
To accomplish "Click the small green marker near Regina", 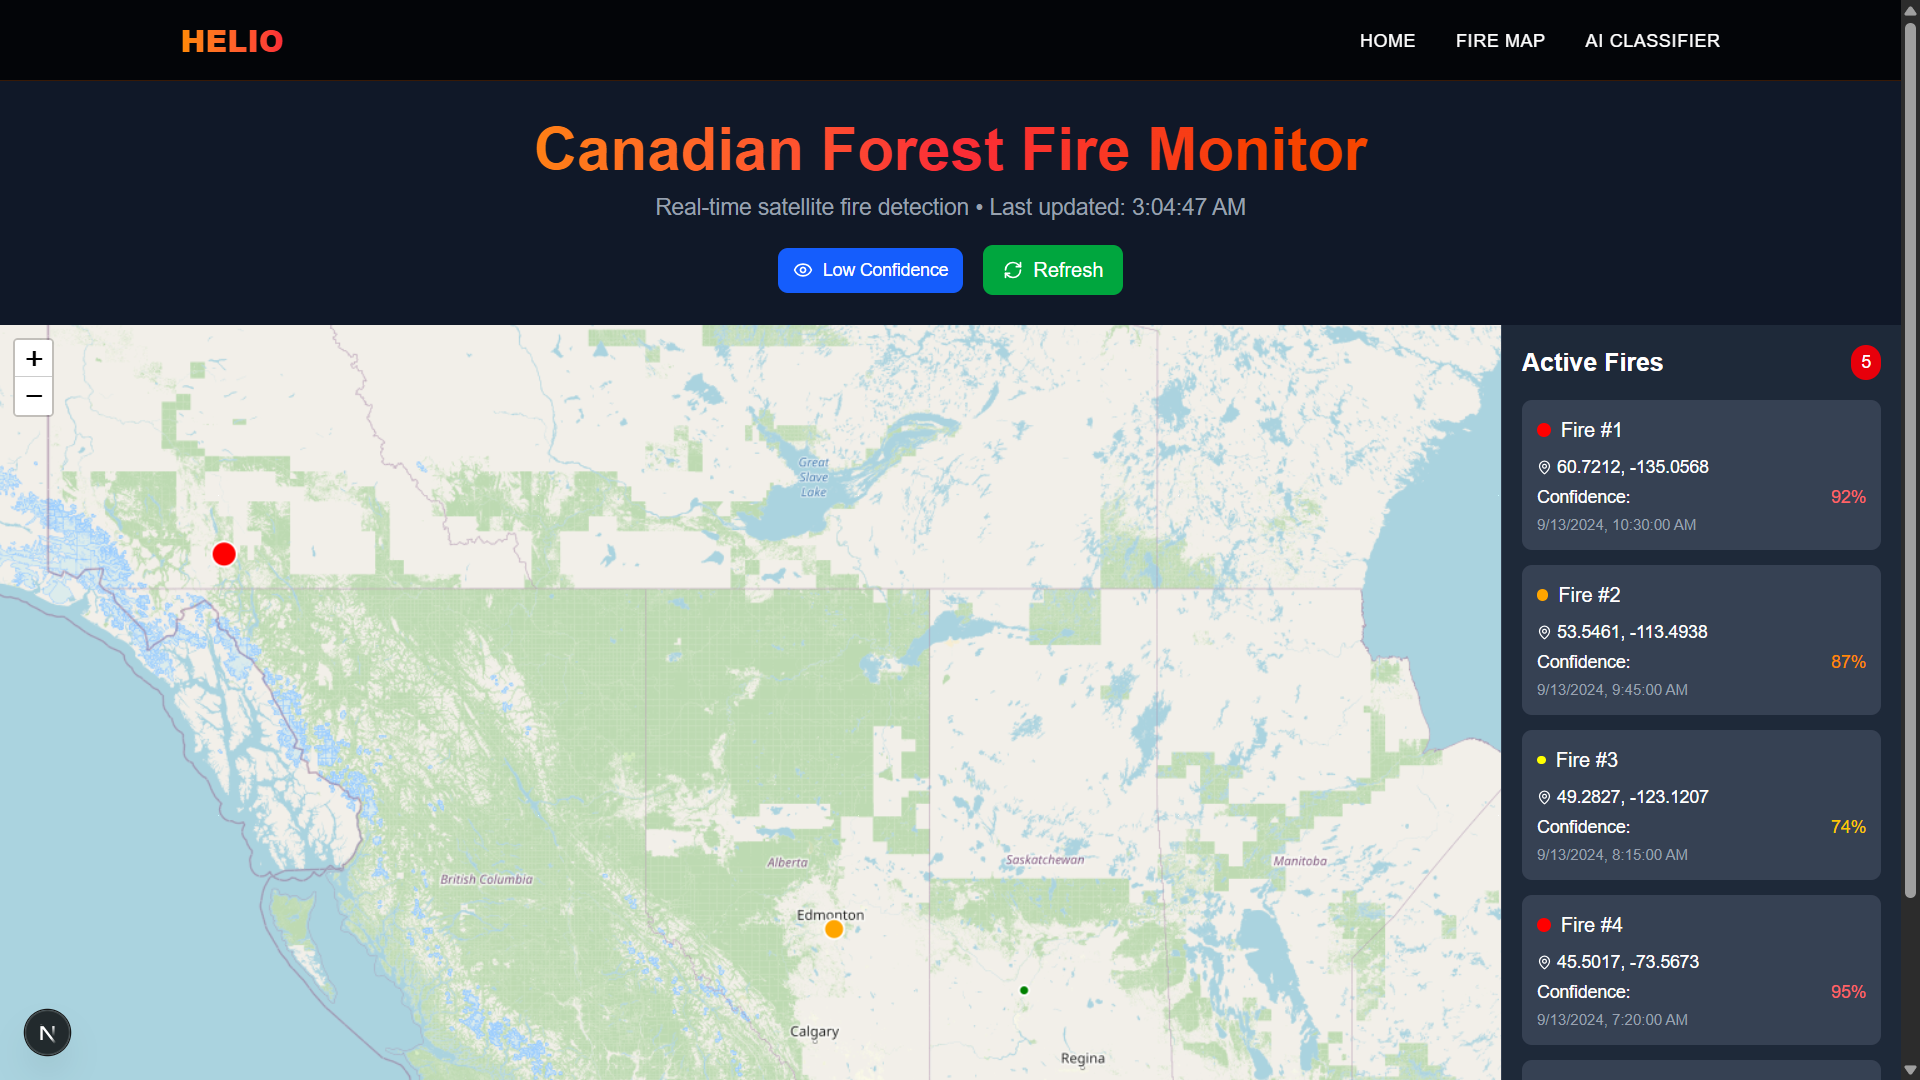I will (1024, 990).
